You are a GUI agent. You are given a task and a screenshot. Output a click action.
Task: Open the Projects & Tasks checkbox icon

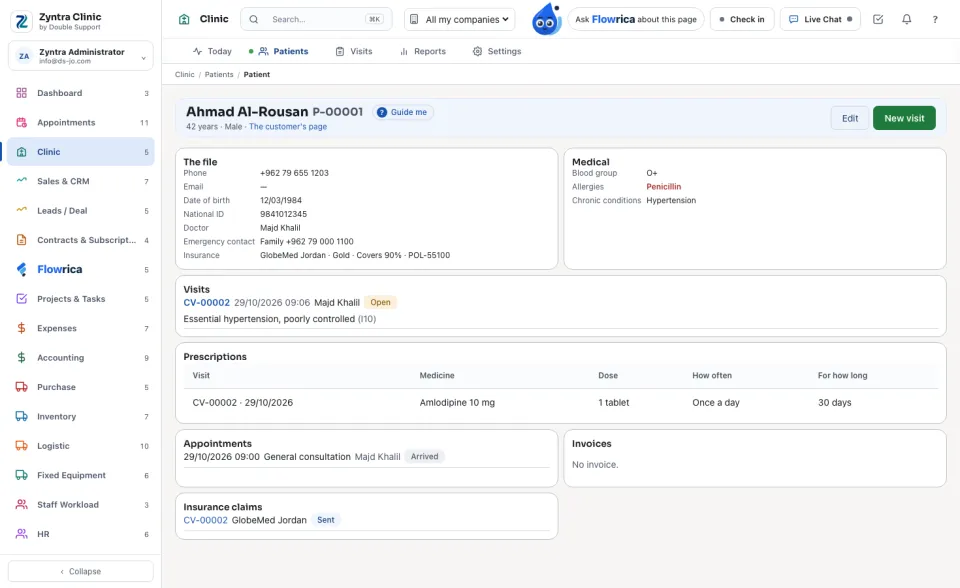coord(21,299)
